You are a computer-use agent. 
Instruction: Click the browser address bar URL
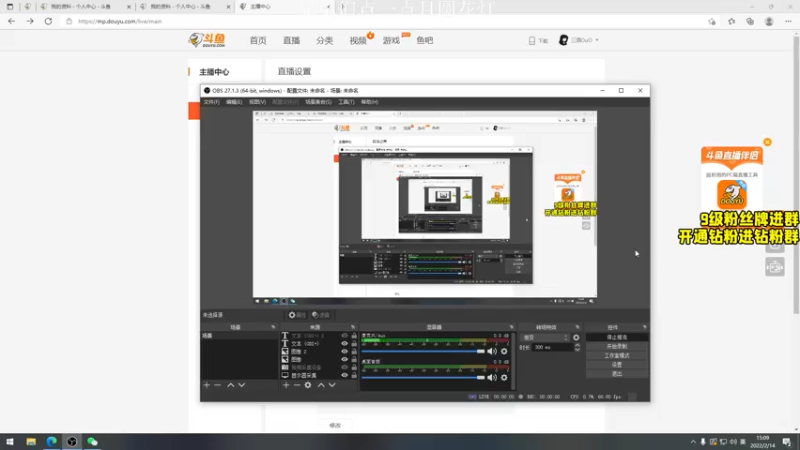pos(120,21)
